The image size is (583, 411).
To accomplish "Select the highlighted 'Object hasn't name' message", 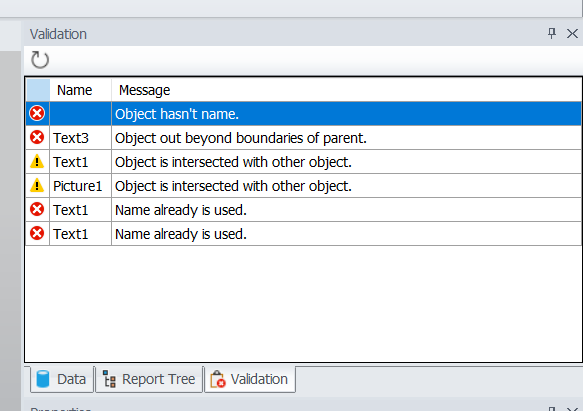I will pyautogui.click(x=177, y=114).
